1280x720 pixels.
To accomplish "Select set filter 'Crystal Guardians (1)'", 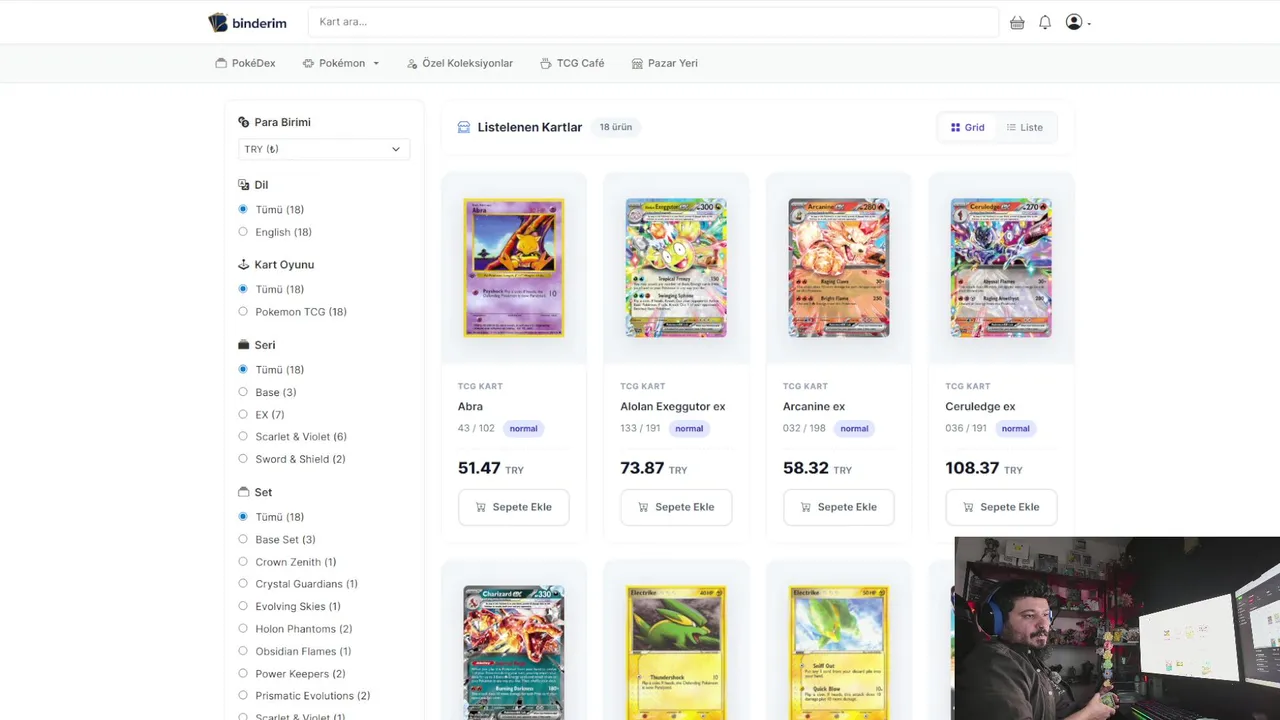I will coord(297,584).
